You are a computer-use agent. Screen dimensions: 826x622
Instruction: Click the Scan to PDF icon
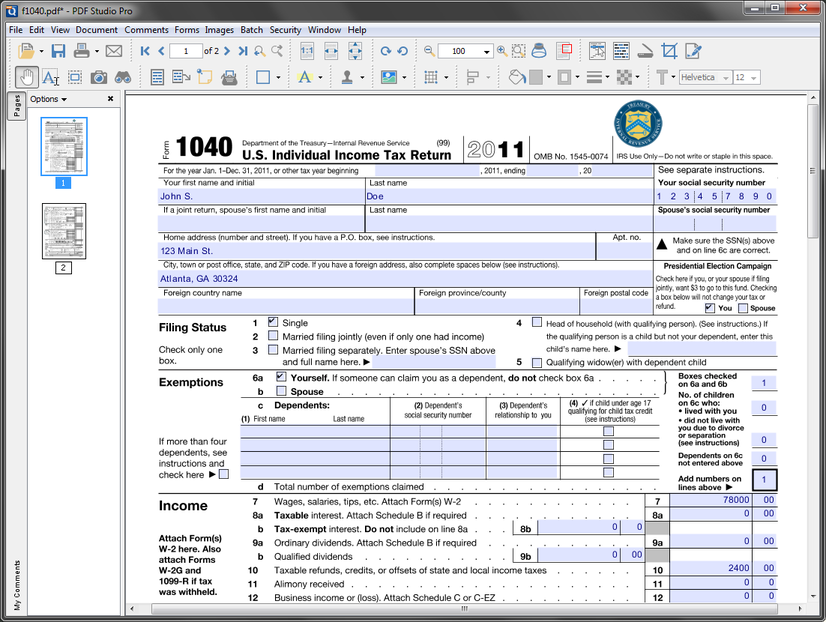click(x=645, y=51)
